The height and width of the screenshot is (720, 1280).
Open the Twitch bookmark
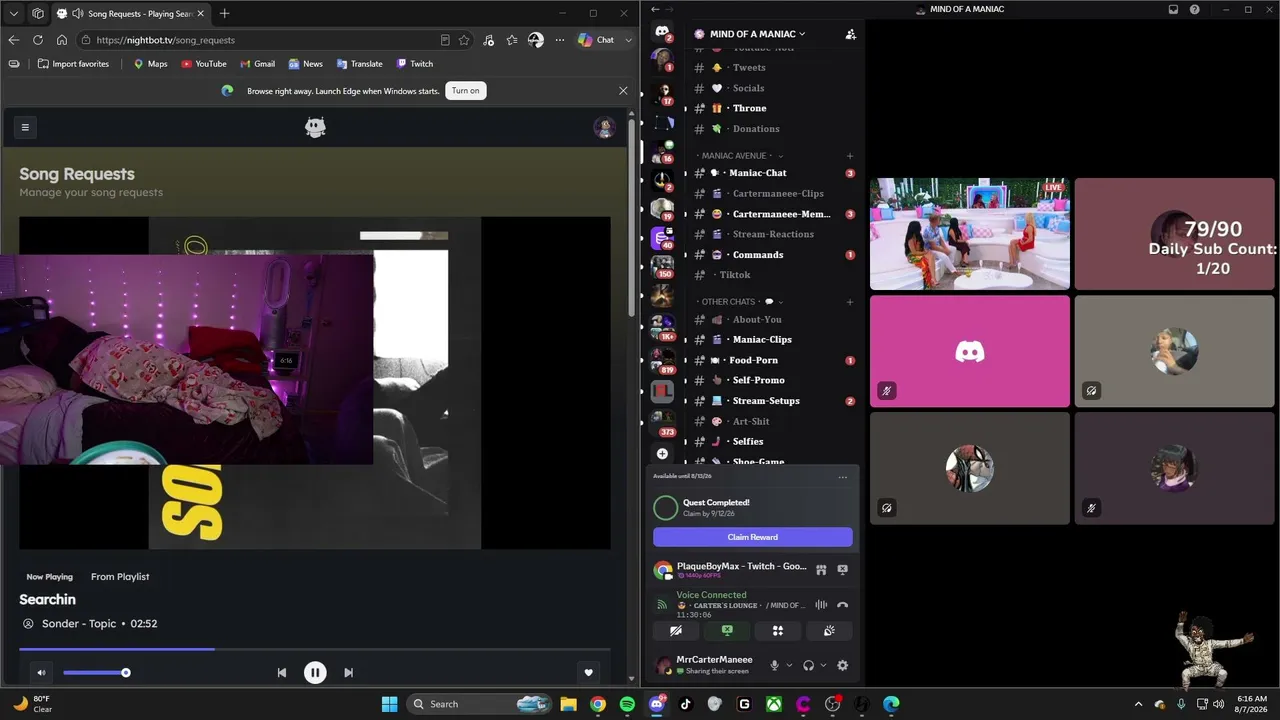click(x=415, y=64)
